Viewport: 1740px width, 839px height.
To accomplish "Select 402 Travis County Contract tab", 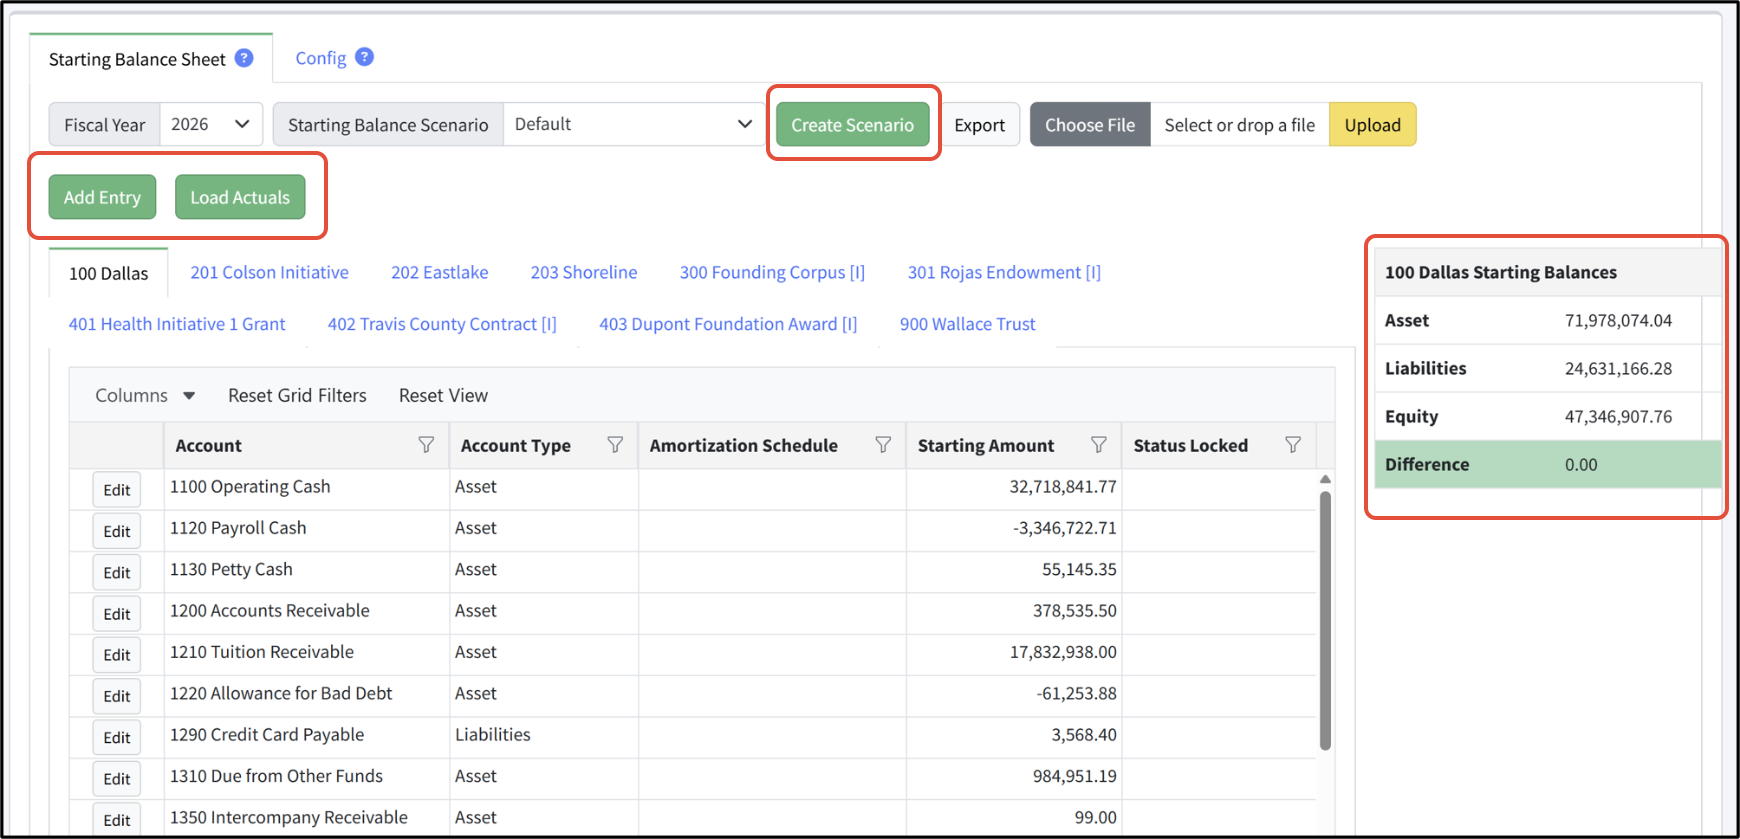I will click(x=442, y=324).
